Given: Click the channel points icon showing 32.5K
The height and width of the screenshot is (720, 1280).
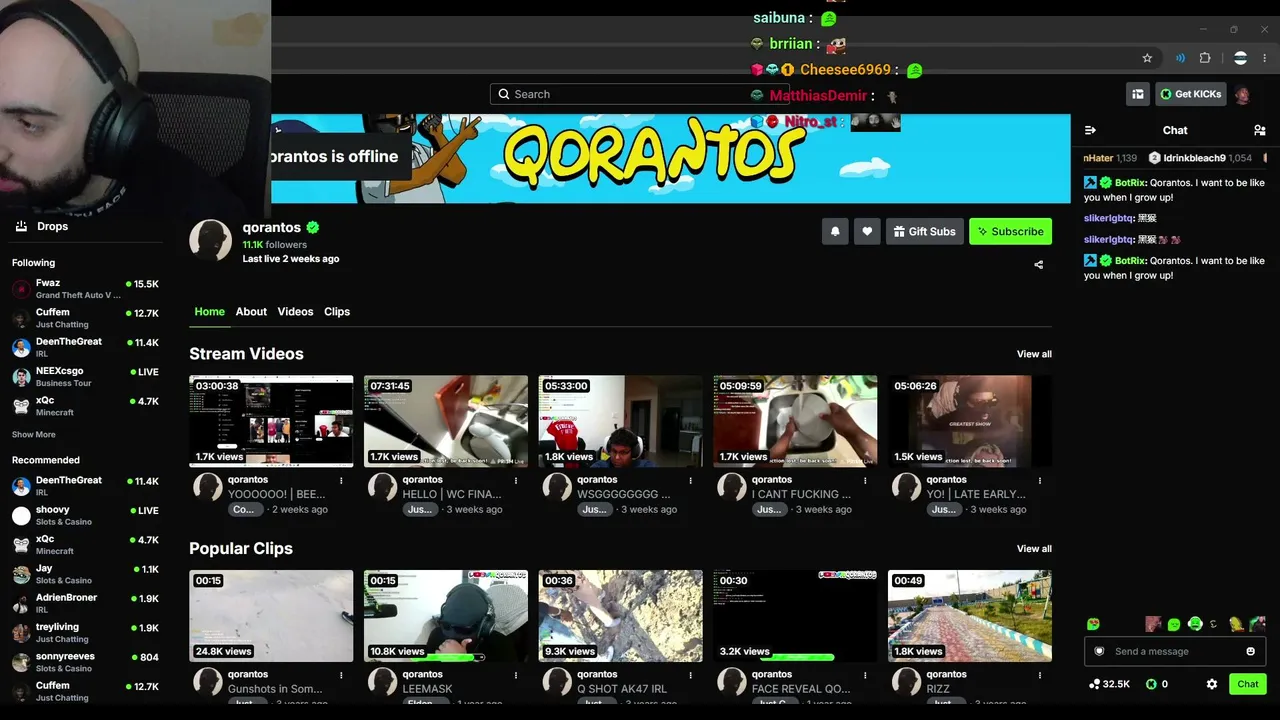Looking at the screenshot, I should point(1094,684).
